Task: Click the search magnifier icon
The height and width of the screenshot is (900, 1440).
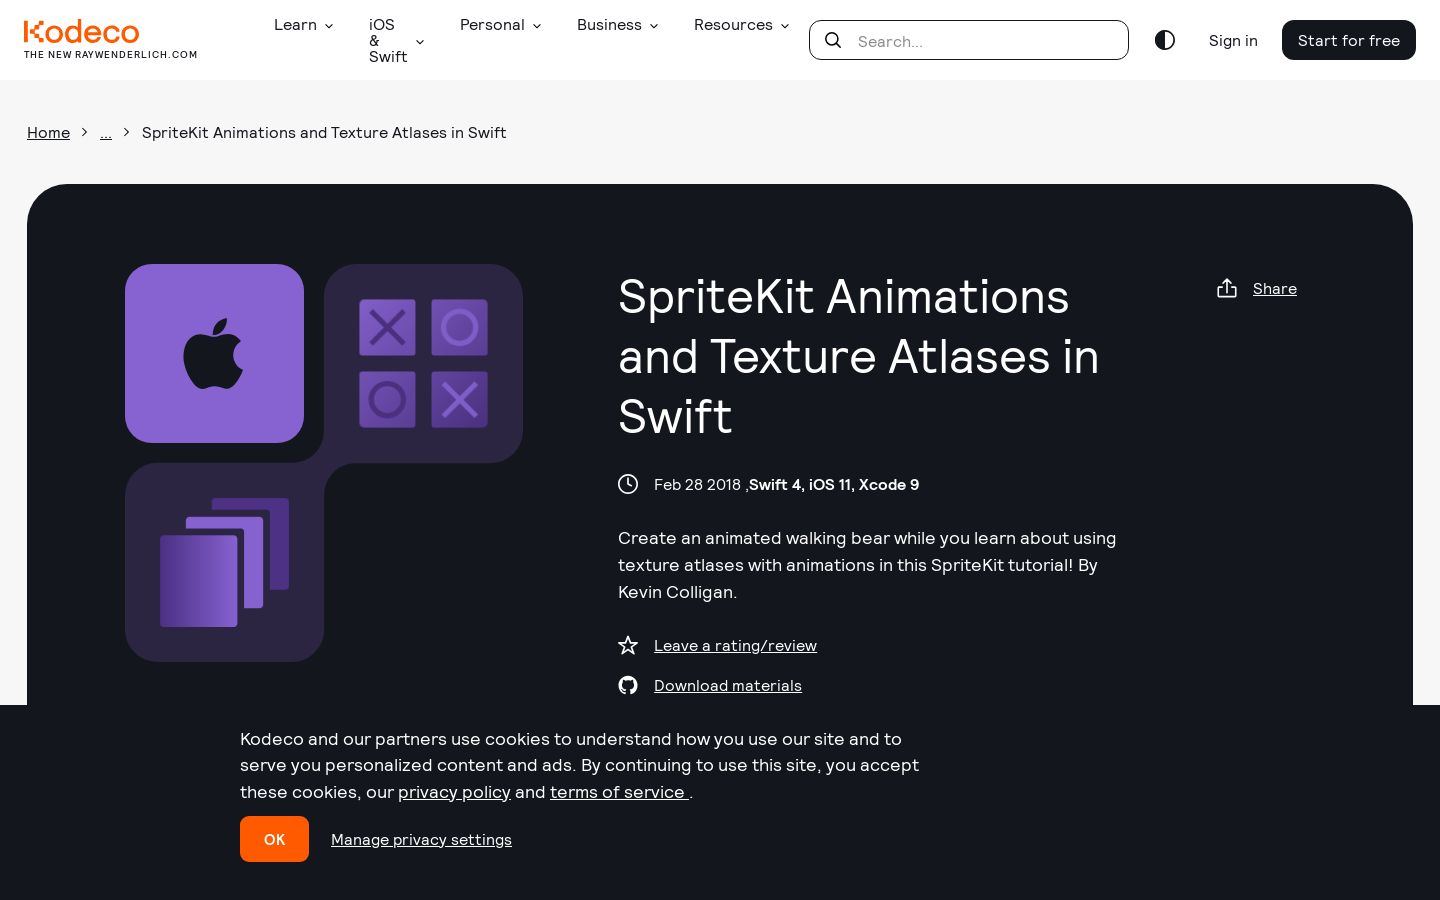Action: [x=832, y=40]
